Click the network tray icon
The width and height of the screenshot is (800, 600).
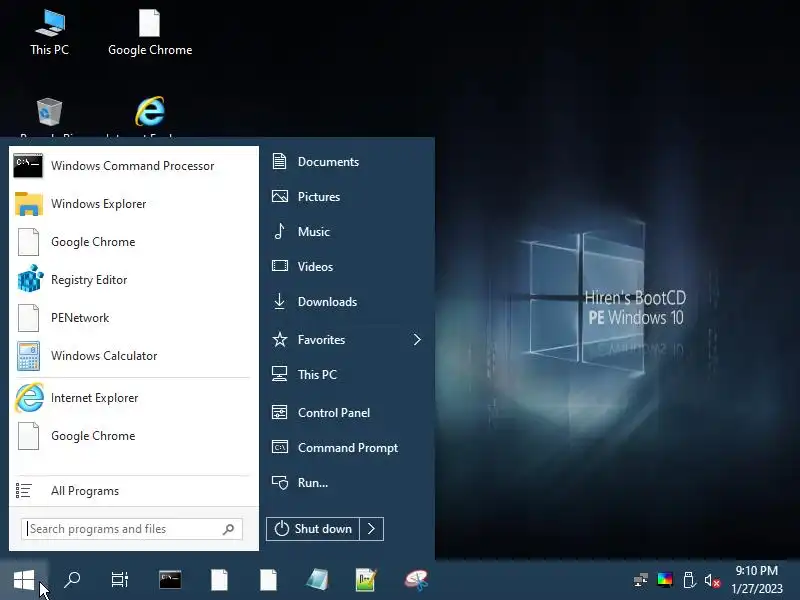tap(640, 580)
